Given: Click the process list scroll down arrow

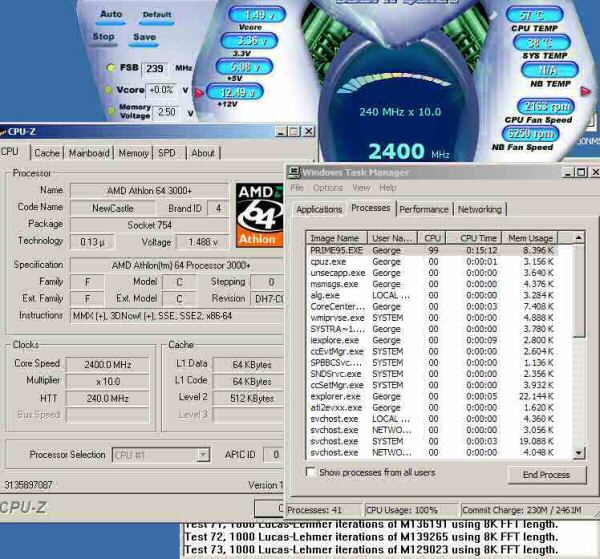Looking at the screenshot, I should coord(579,453).
